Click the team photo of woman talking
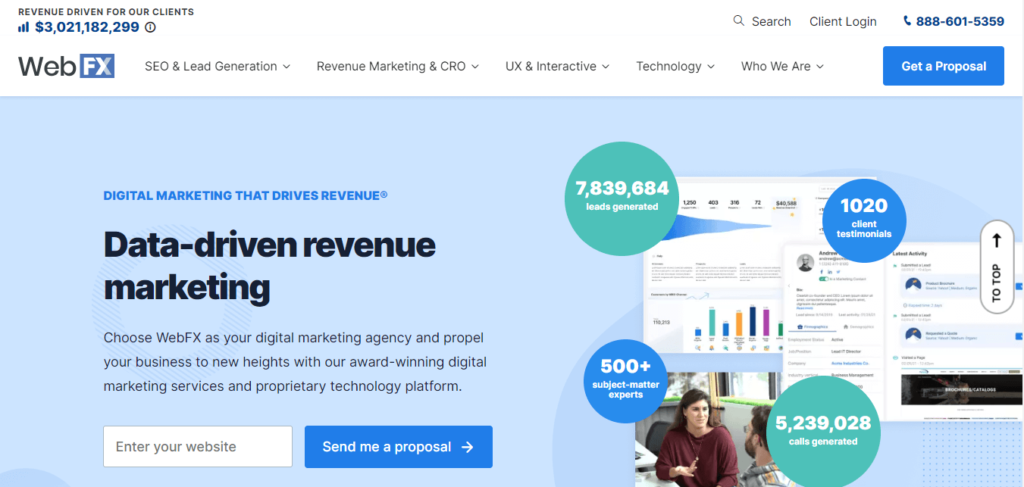1024x487 pixels. [x=705, y=431]
